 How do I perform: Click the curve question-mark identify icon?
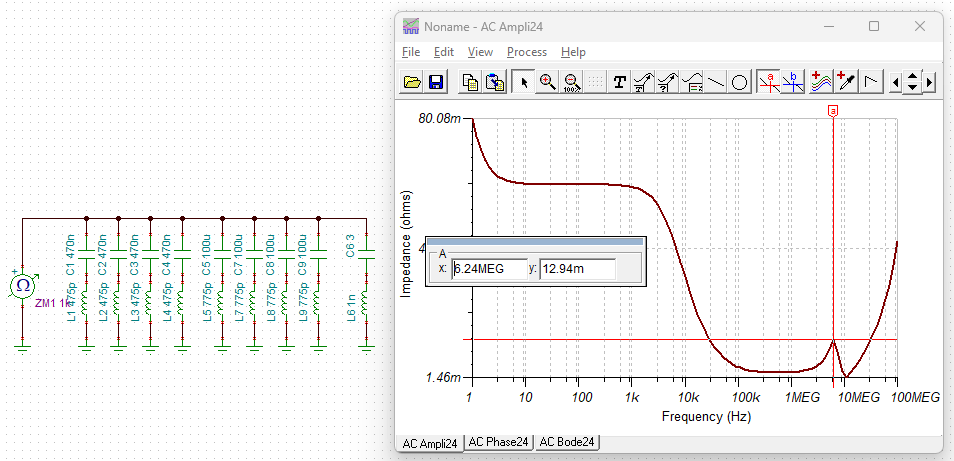[x=667, y=82]
